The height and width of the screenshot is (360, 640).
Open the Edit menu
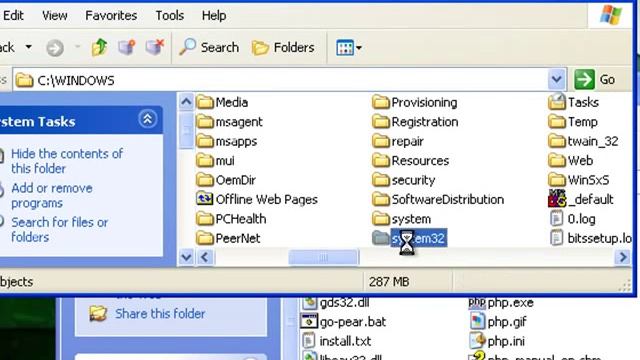pyautogui.click(x=13, y=16)
